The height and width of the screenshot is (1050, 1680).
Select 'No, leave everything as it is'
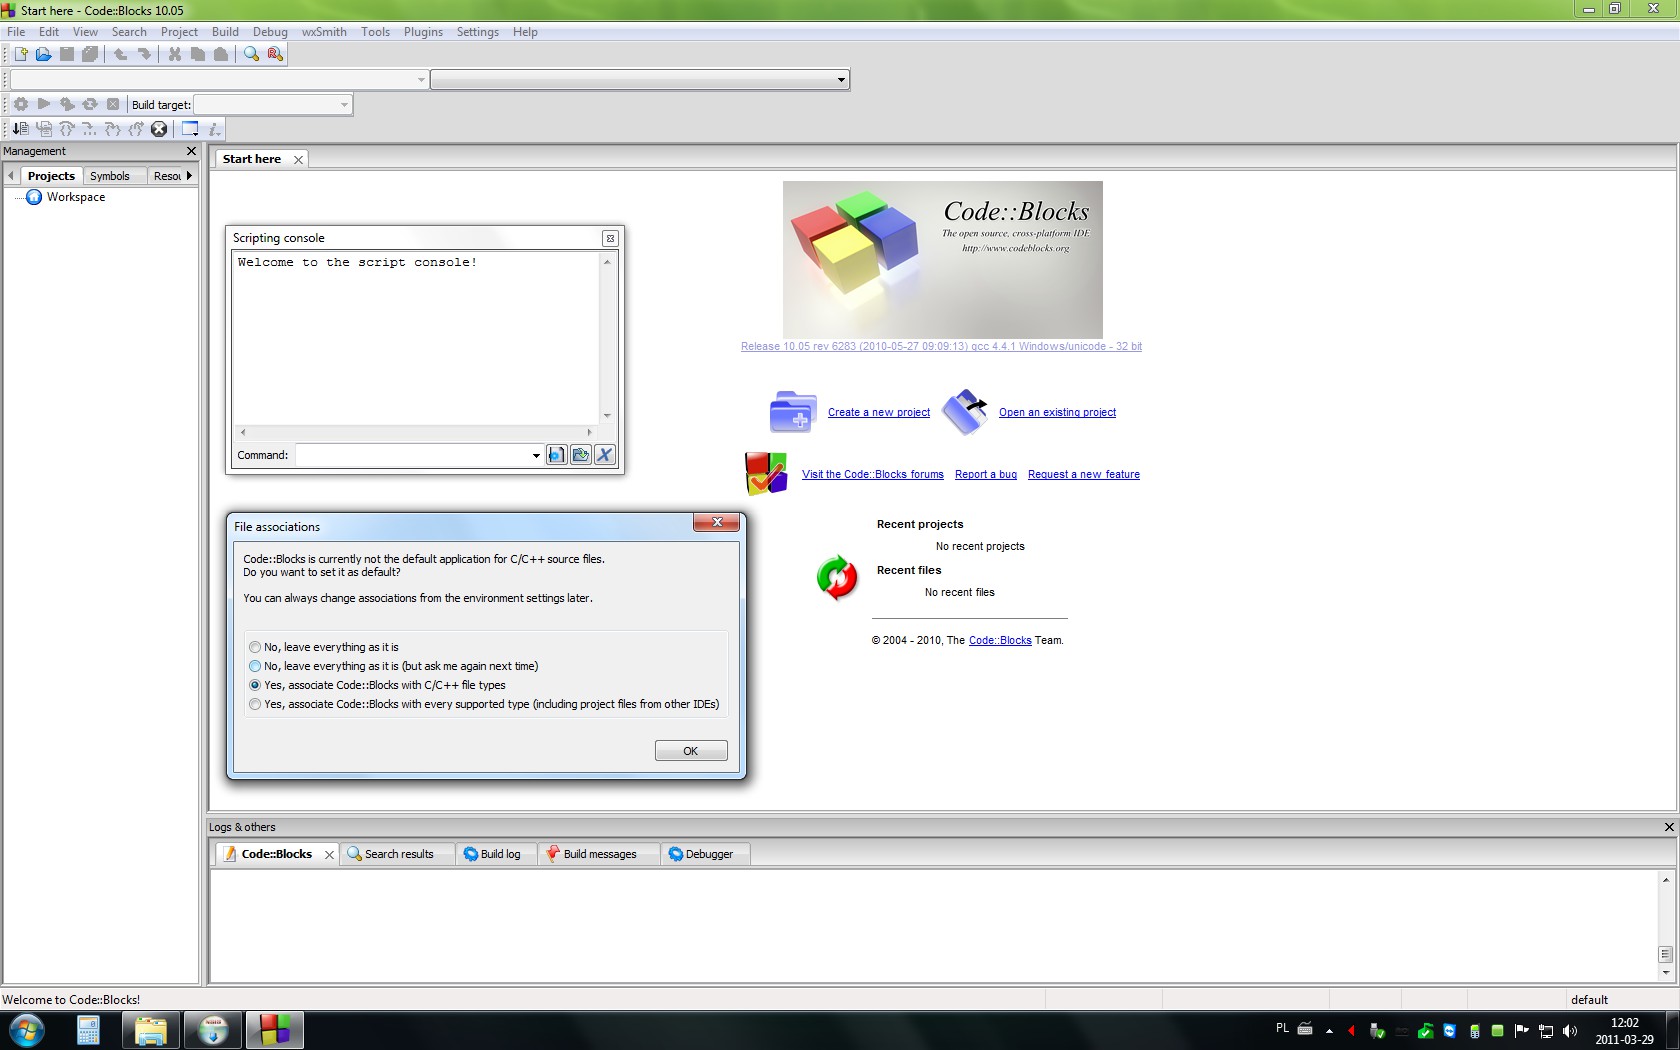point(255,647)
